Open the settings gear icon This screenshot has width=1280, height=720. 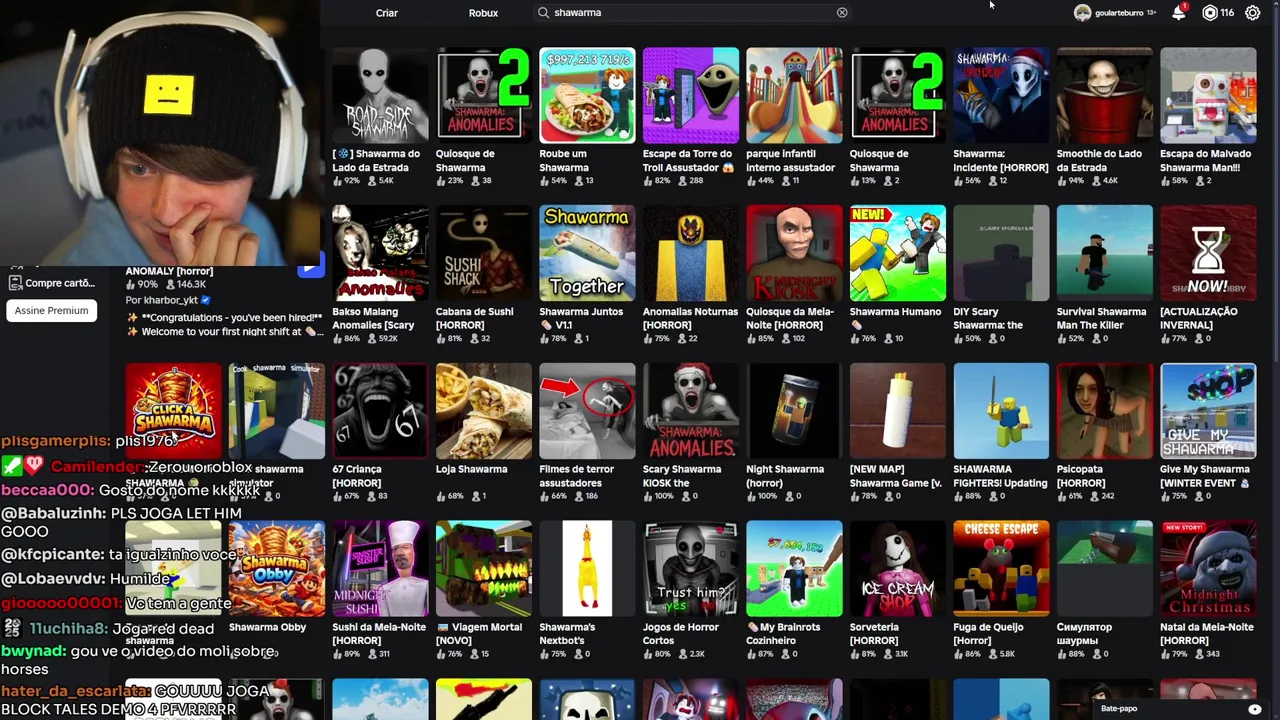1252,13
